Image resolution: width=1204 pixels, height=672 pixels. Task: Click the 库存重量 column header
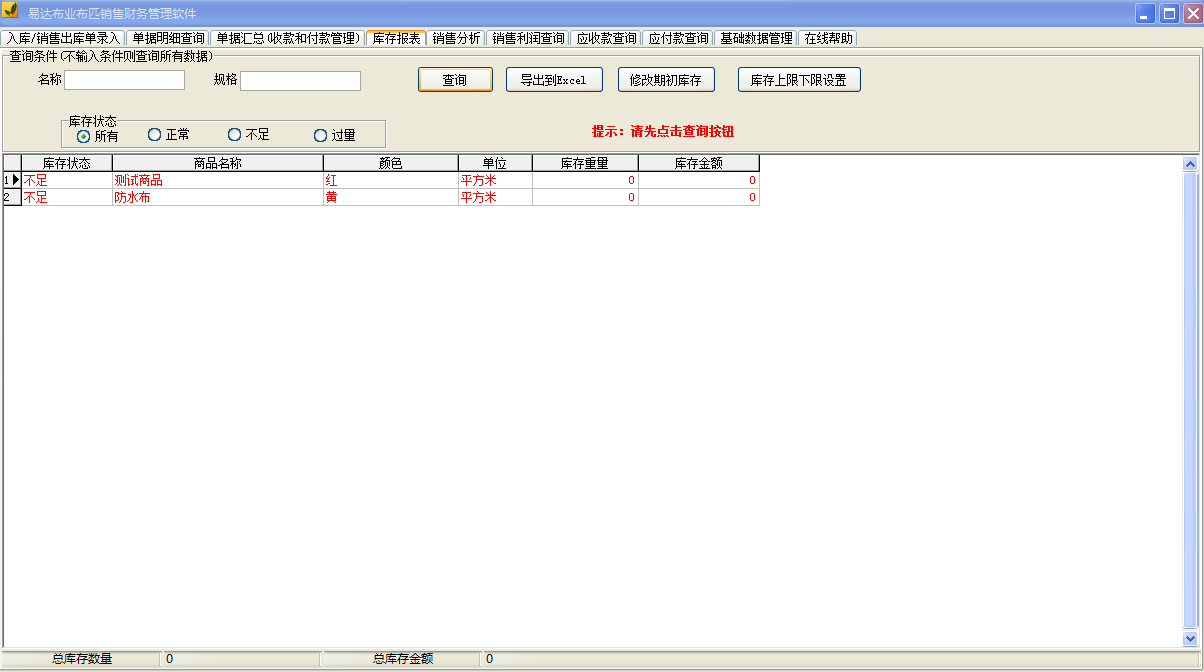click(585, 163)
